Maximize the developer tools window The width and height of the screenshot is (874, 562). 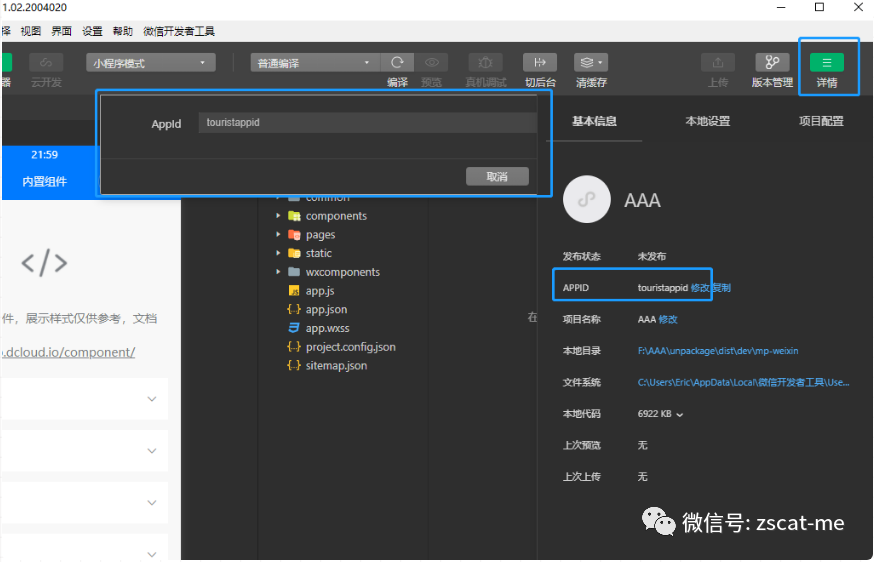pyautogui.click(x=819, y=7)
